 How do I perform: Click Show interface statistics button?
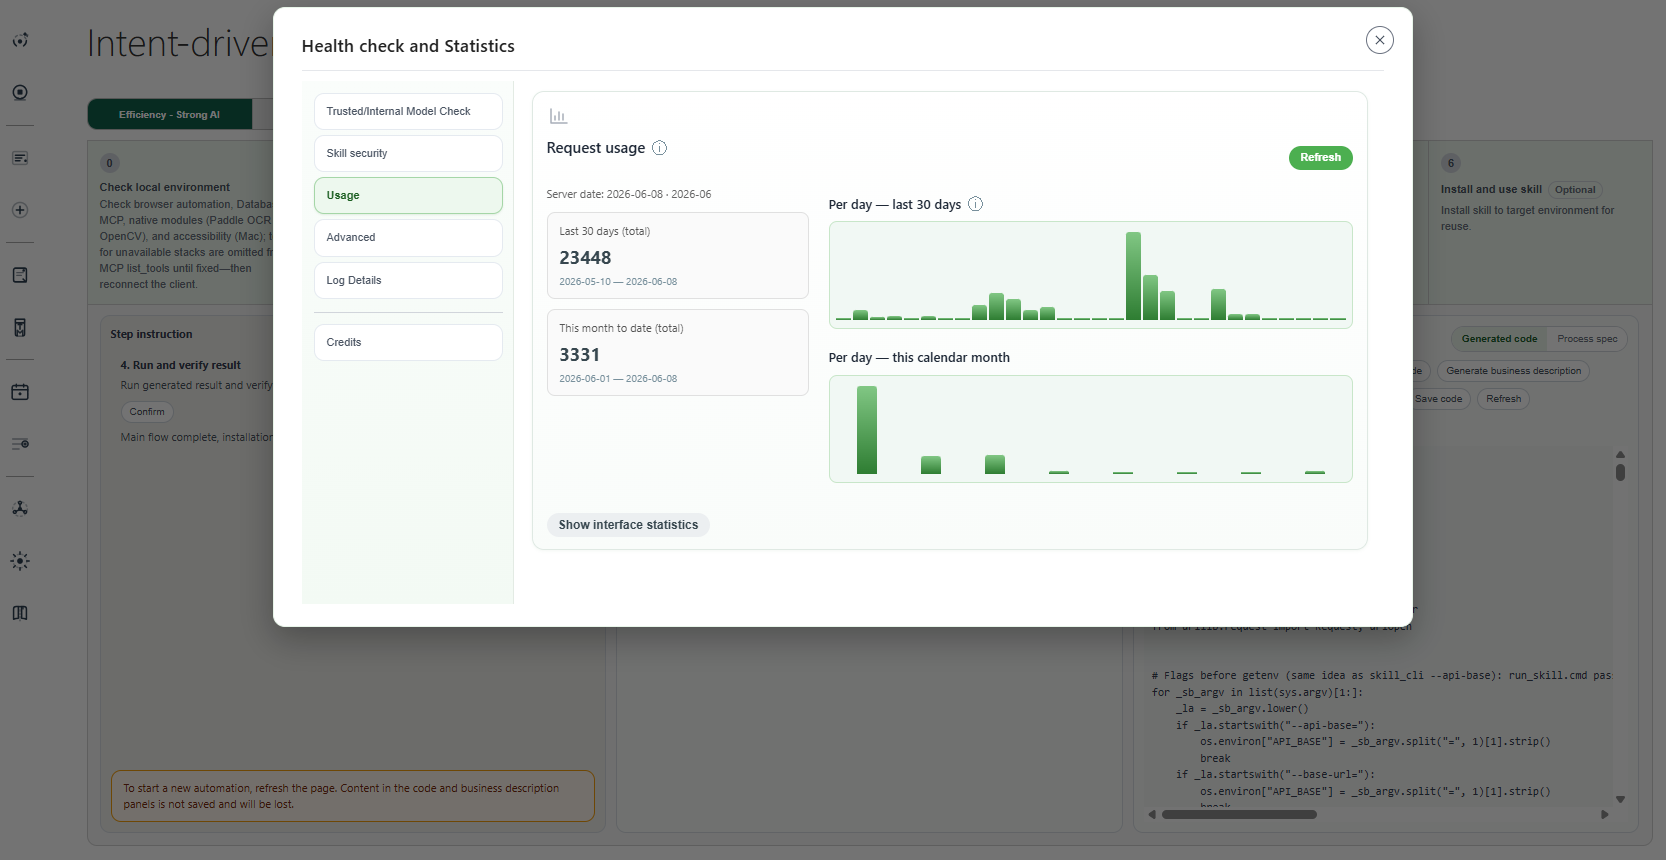pyautogui.click(x=628, y=525)
